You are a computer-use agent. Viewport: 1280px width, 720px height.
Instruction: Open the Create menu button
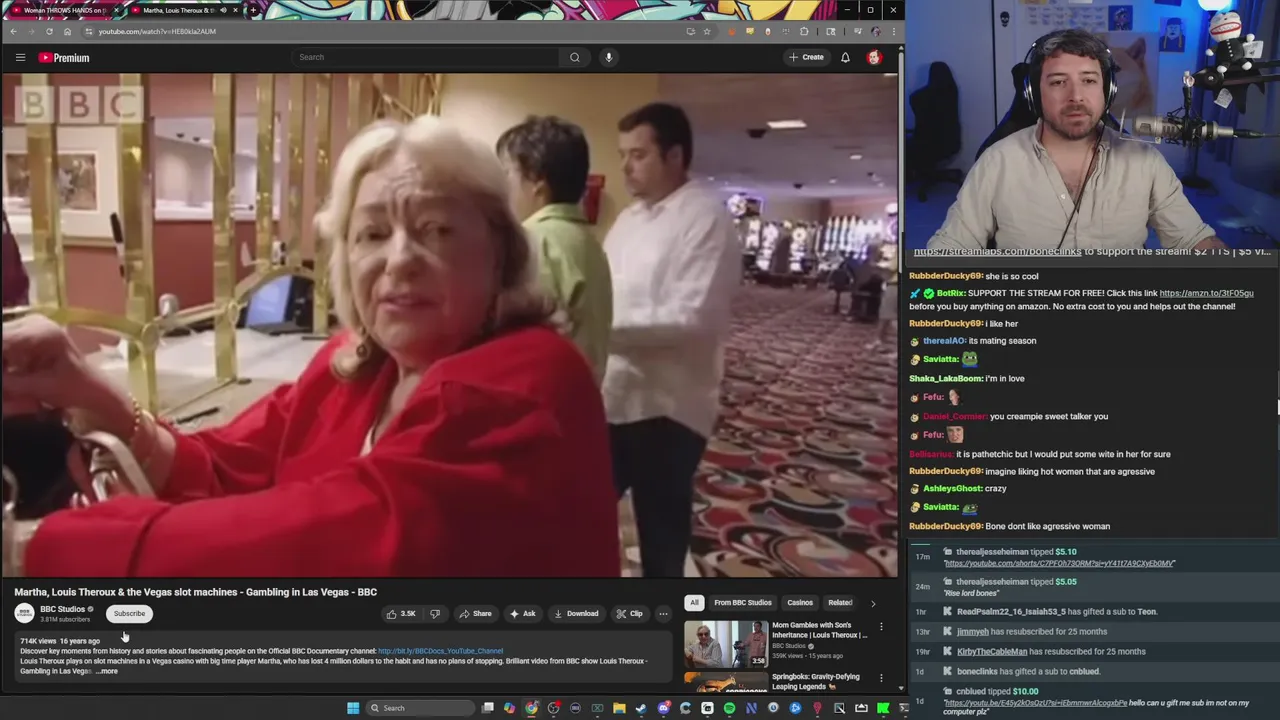[806, 57]
